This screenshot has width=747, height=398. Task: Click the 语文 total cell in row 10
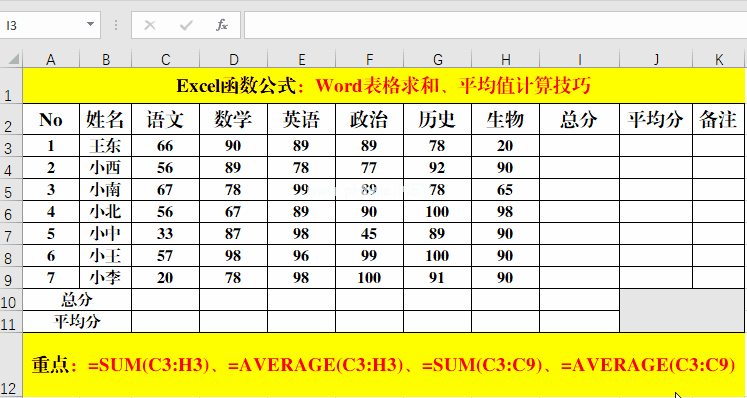click(x=165, y=300)
